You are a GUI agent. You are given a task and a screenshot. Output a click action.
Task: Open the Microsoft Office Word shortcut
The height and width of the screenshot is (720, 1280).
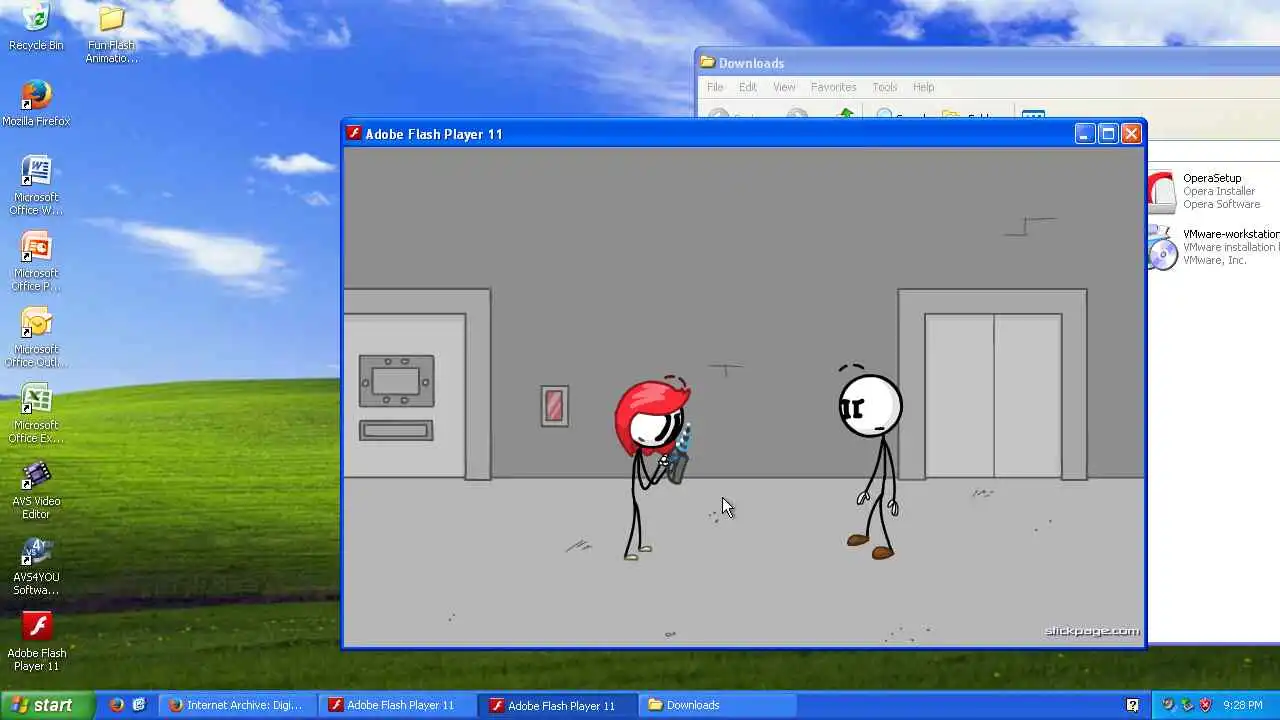[36, 186]
